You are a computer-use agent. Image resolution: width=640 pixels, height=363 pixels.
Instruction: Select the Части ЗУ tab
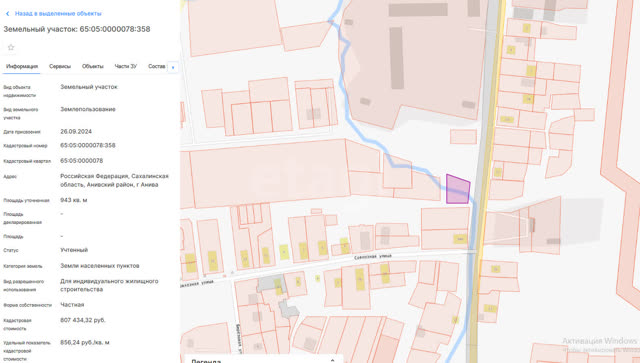click(x=126, y=66)
